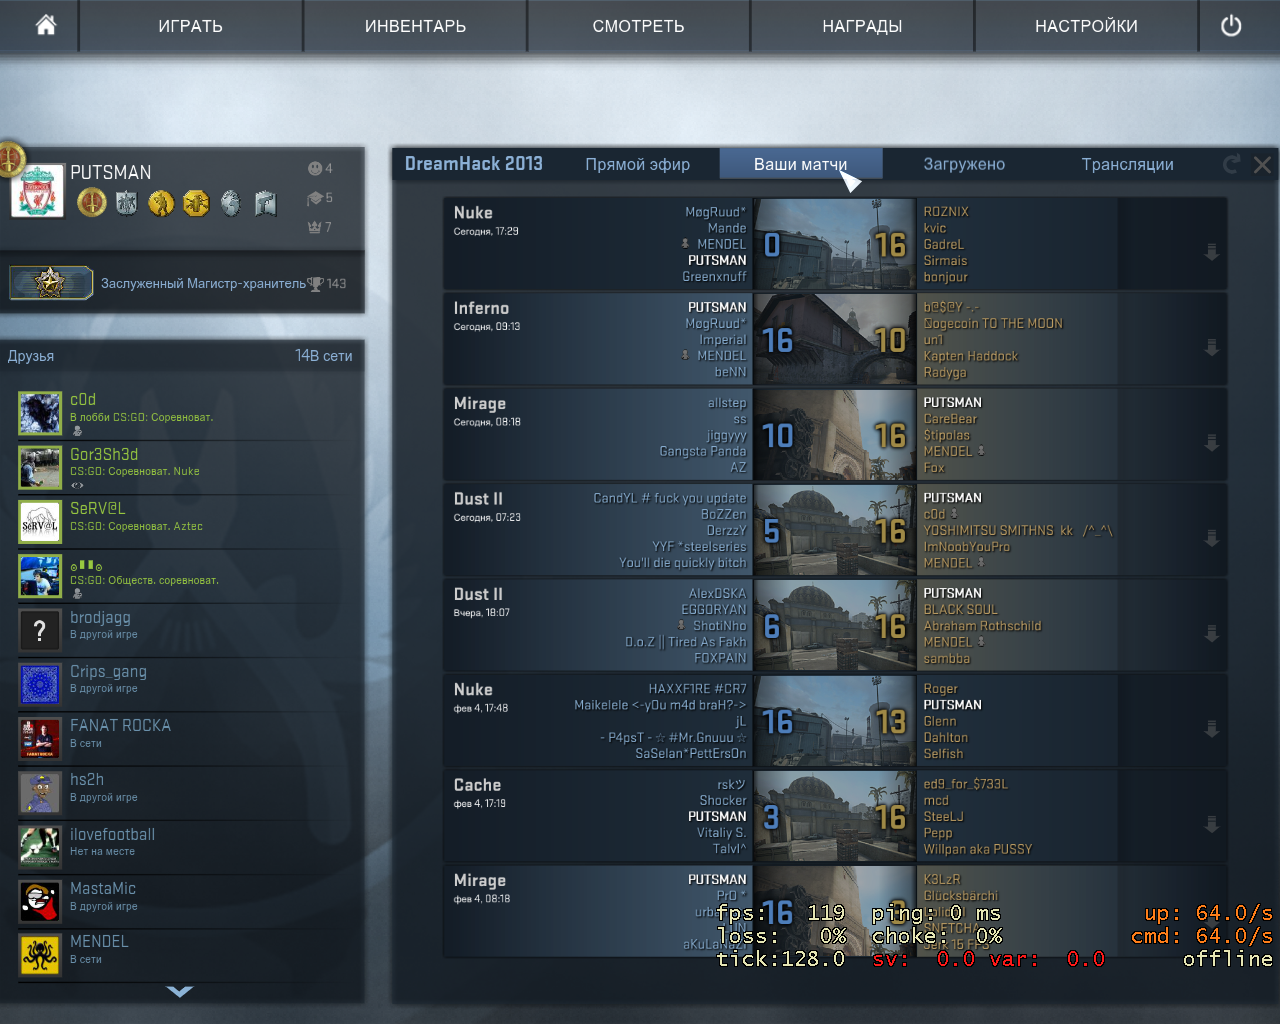The height and width of the screenshot is (1024, 1280).
Task: Click player name Dogecoin TO THE MOON
Action: pos(993,323)
